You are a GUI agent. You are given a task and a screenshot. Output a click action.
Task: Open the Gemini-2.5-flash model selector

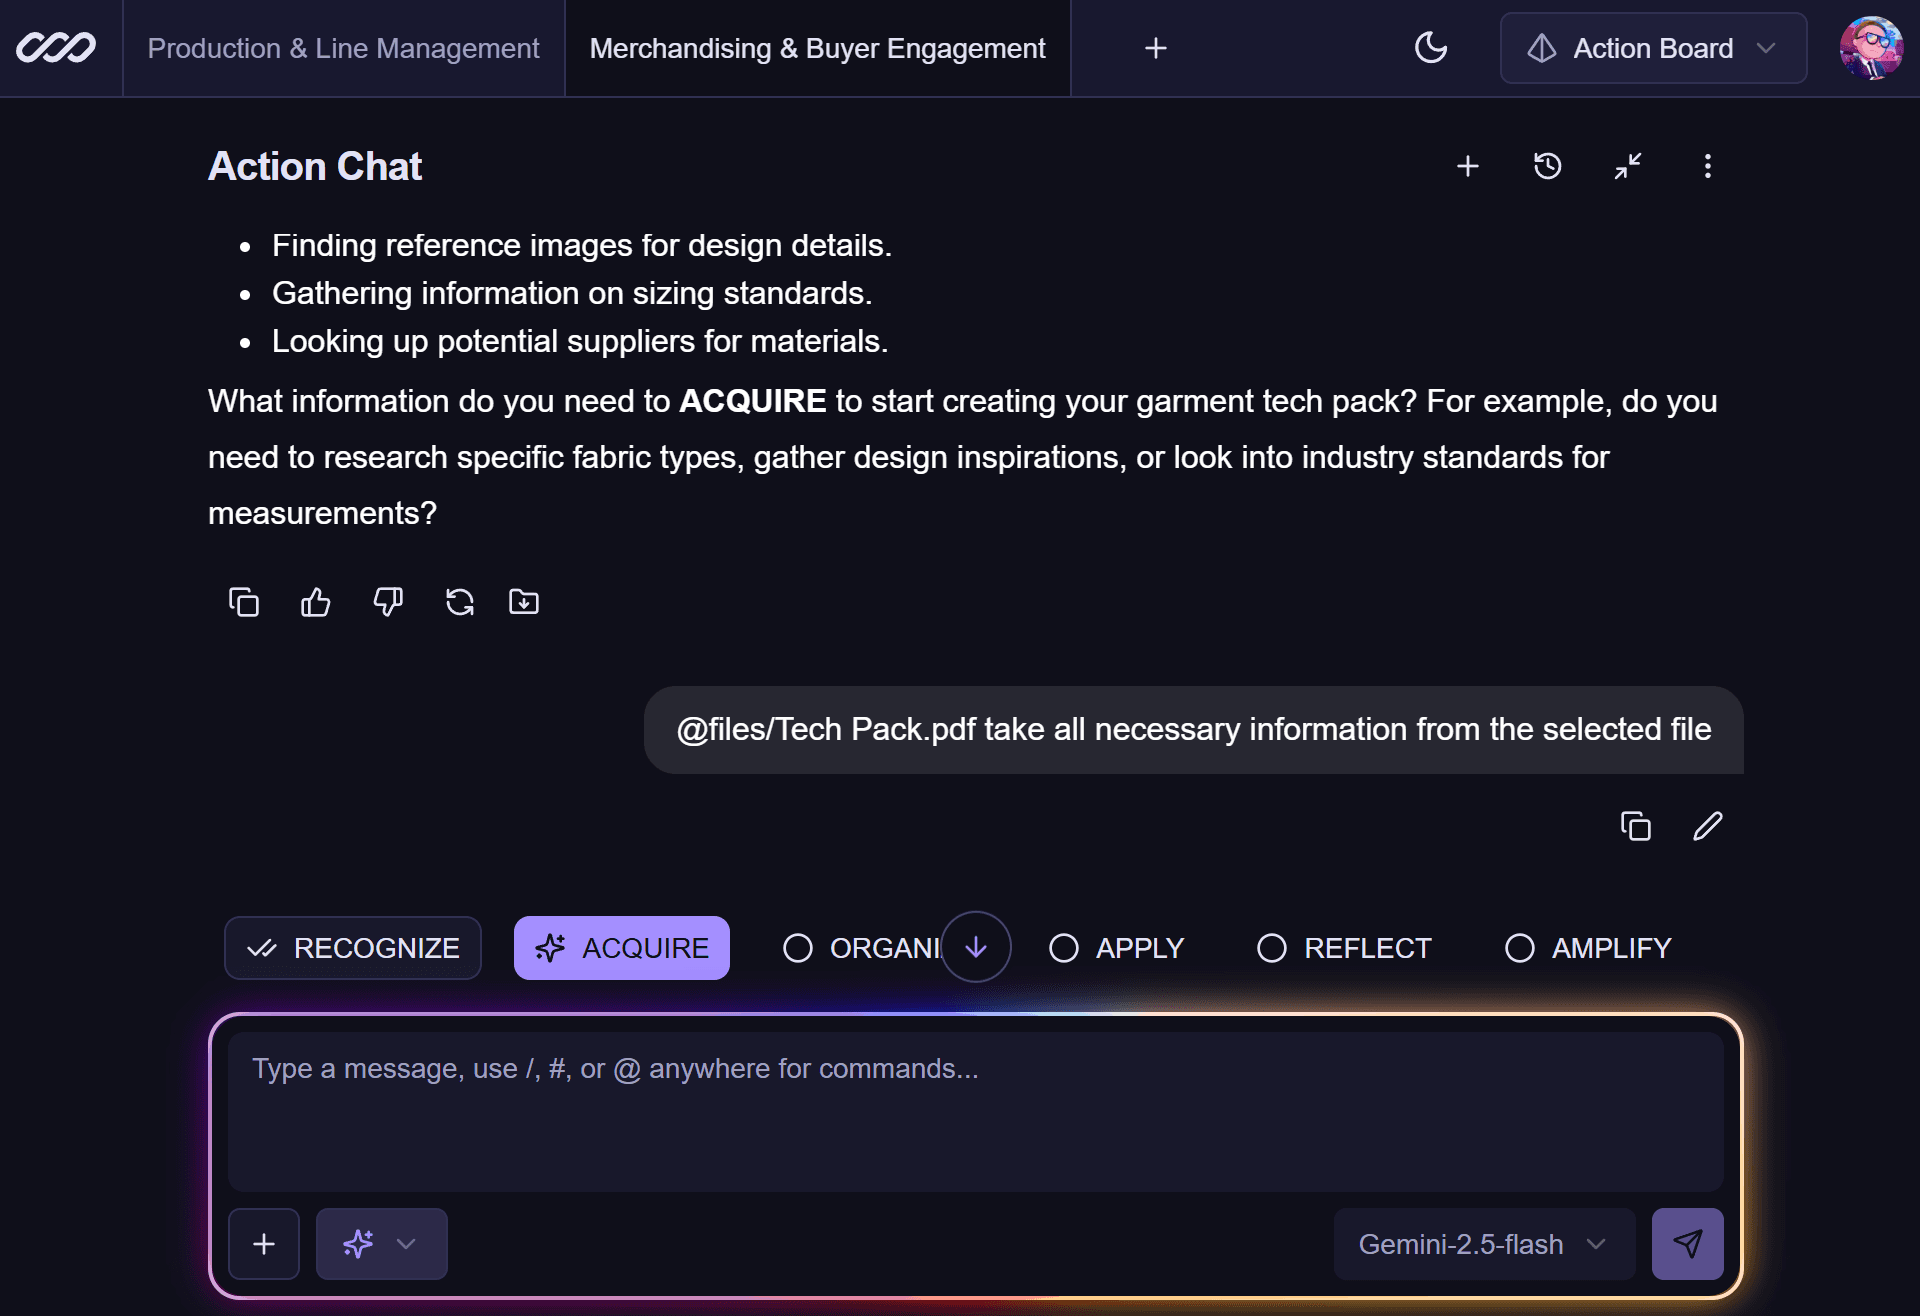[x=1484, y=1244]
